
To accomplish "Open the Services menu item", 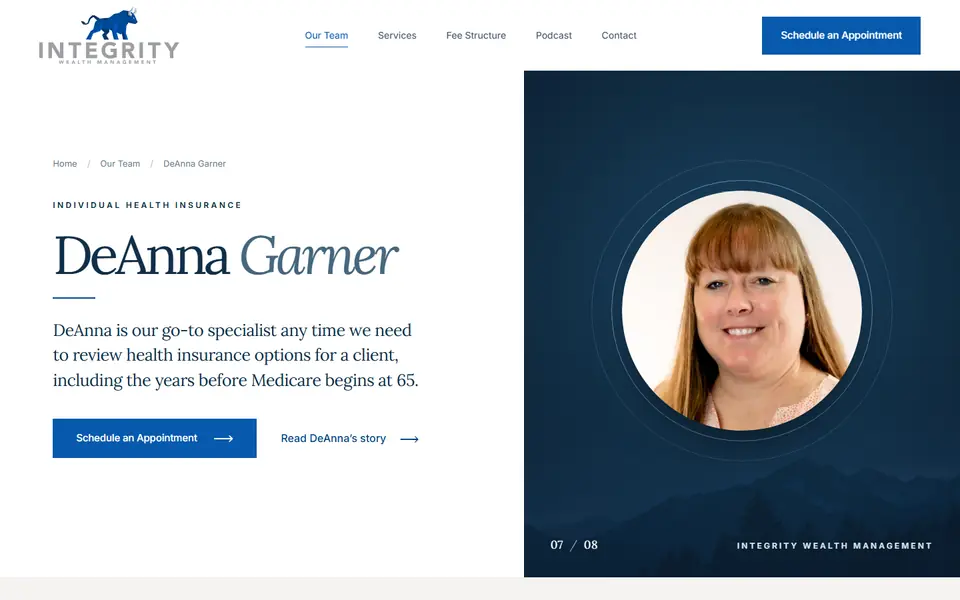I will (397, 36).
